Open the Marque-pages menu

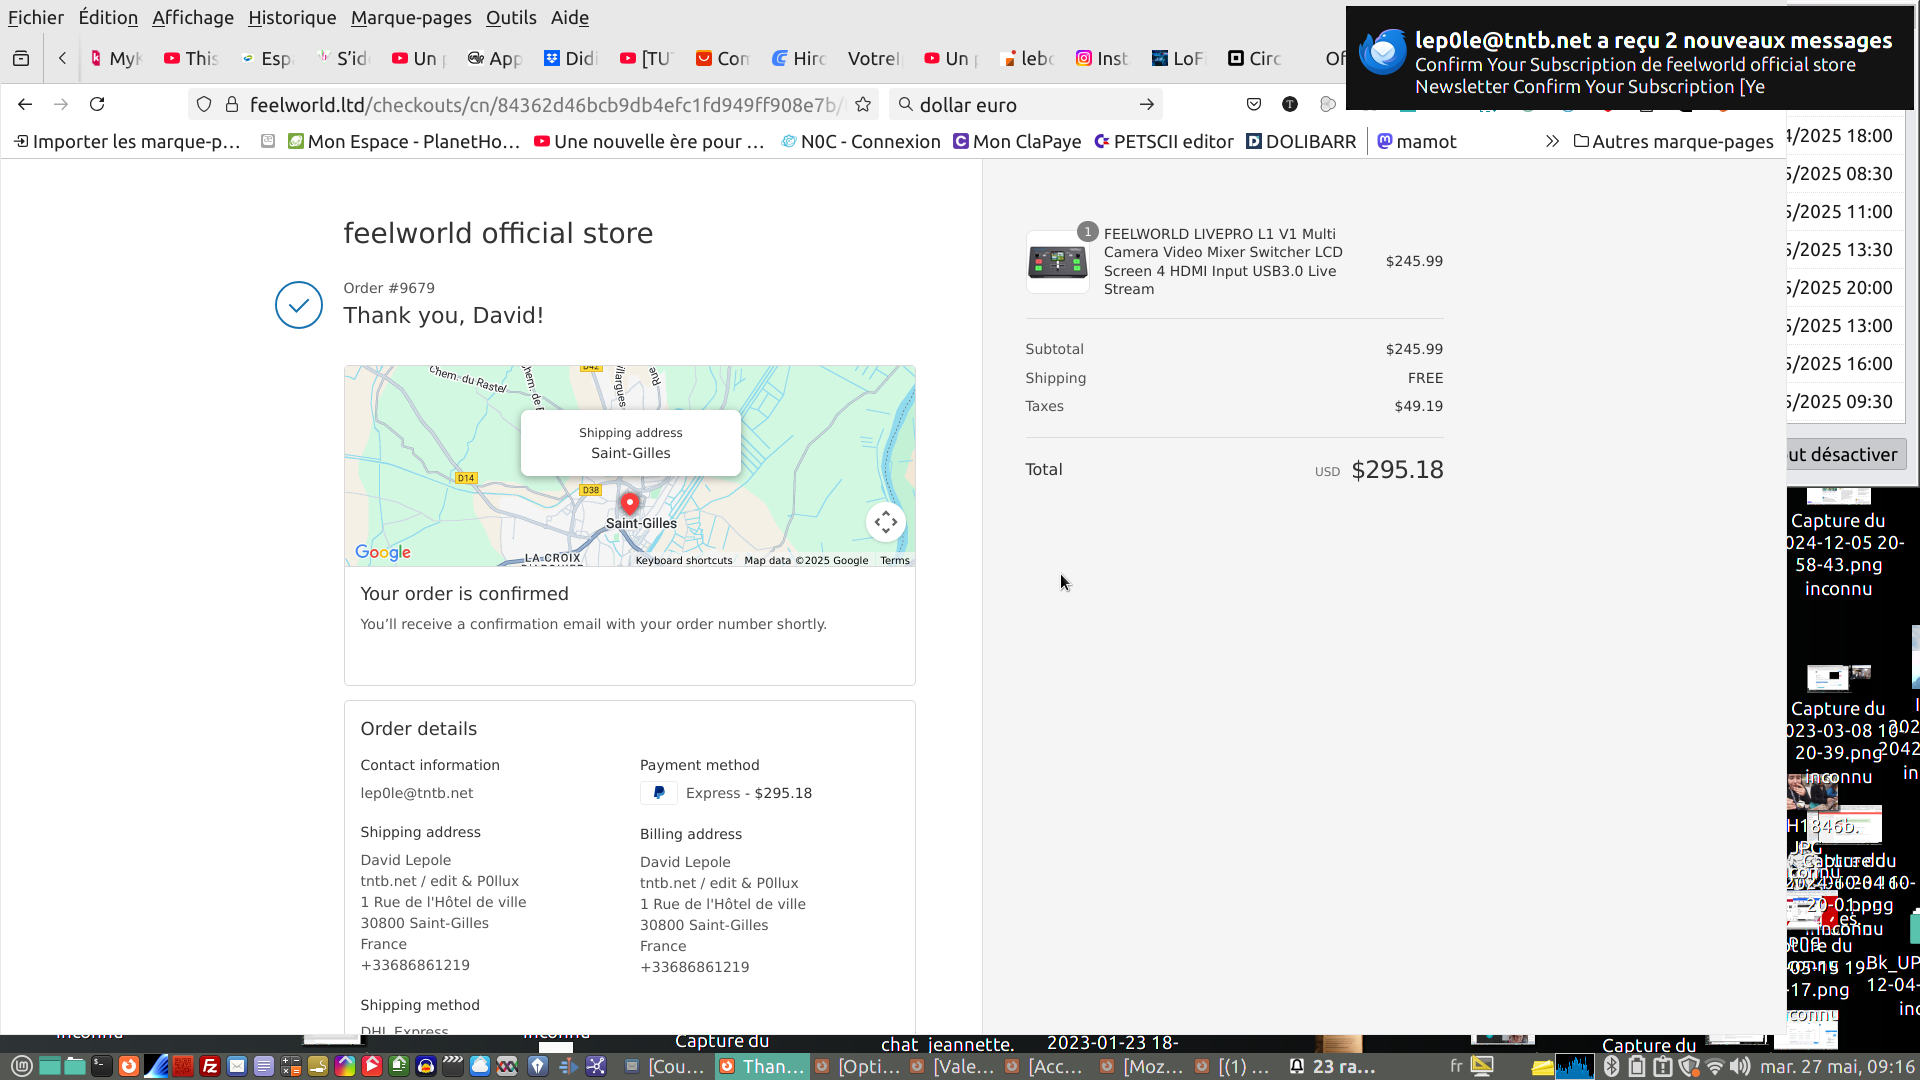411,17
